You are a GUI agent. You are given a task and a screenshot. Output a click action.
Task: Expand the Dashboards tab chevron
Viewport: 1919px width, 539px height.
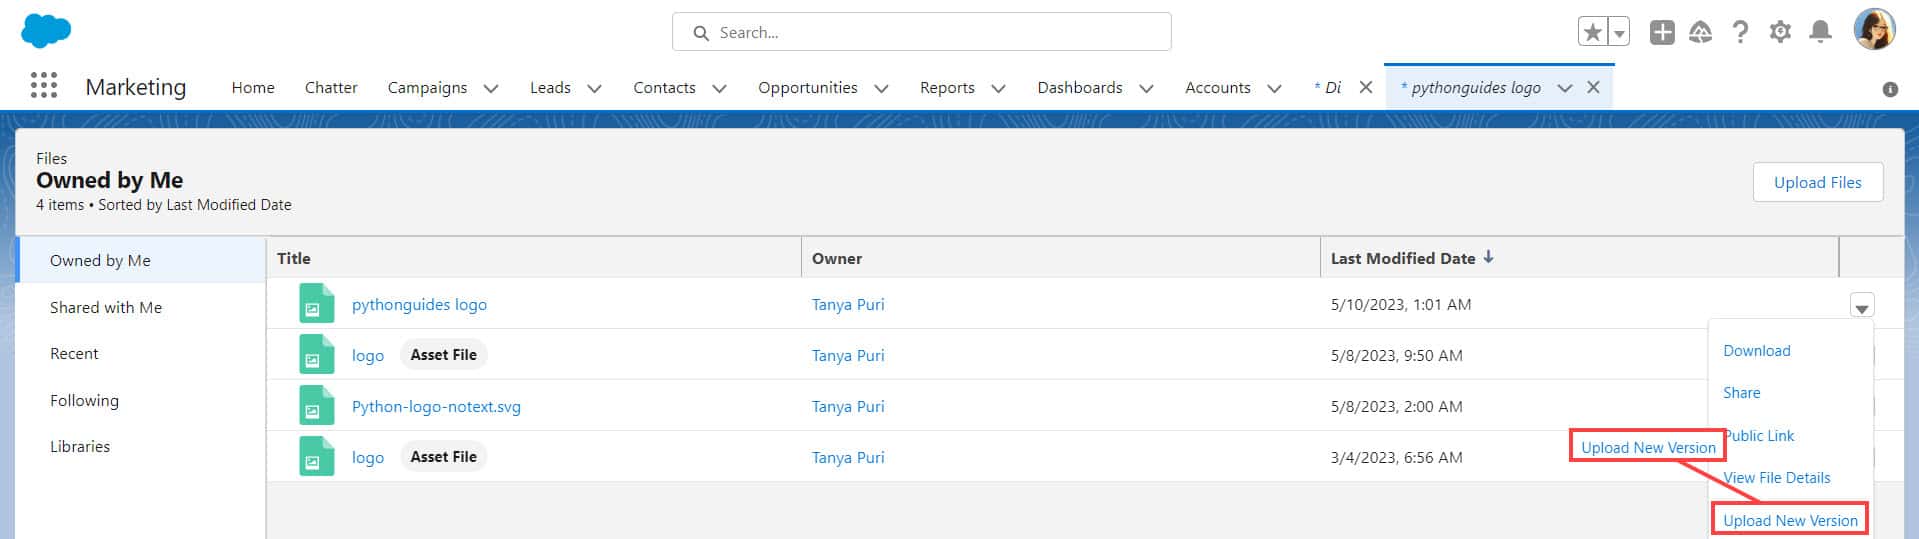click(1146, 88)
